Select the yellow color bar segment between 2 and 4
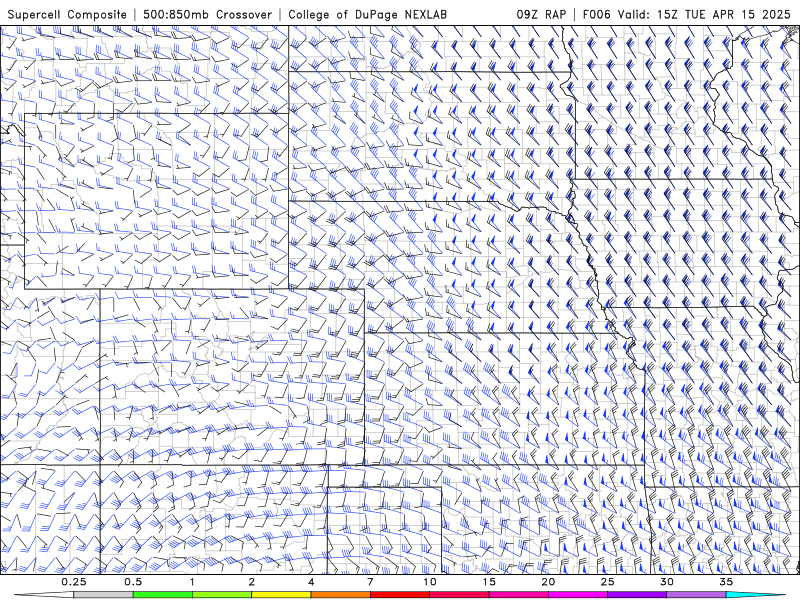The image size is (800, 600). click(x=281, y=595)
